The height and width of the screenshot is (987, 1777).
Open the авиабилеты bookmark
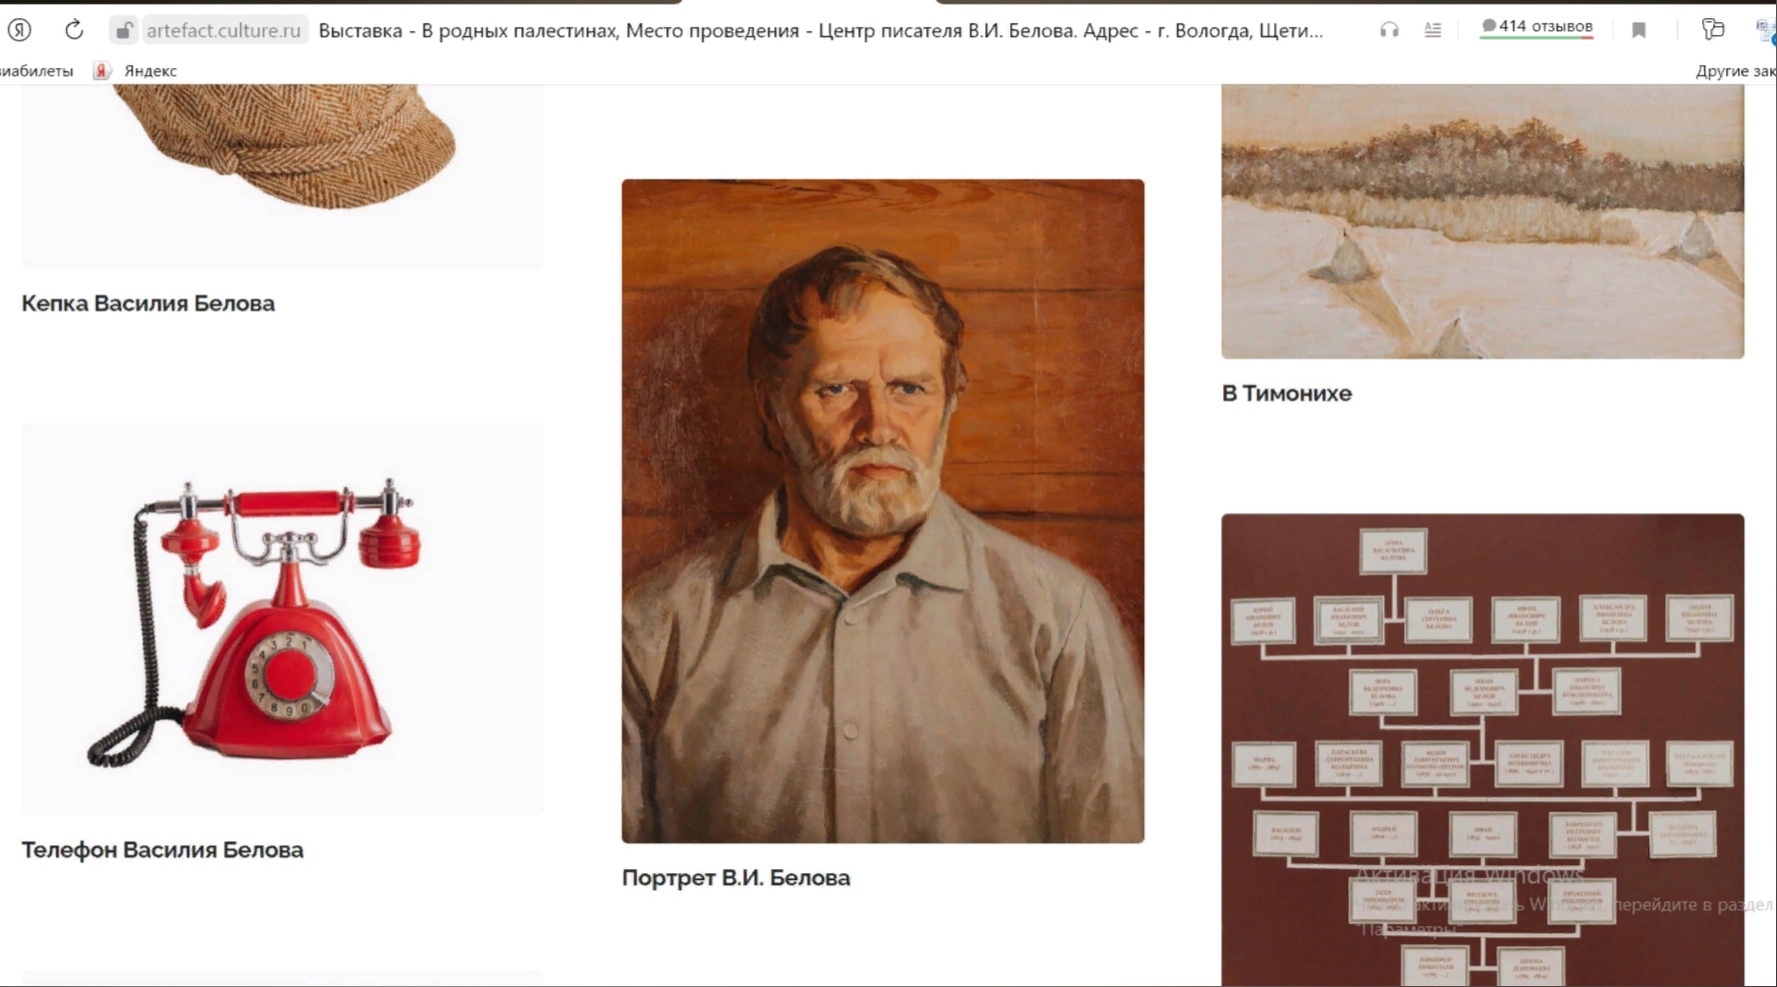click(37, 71)
